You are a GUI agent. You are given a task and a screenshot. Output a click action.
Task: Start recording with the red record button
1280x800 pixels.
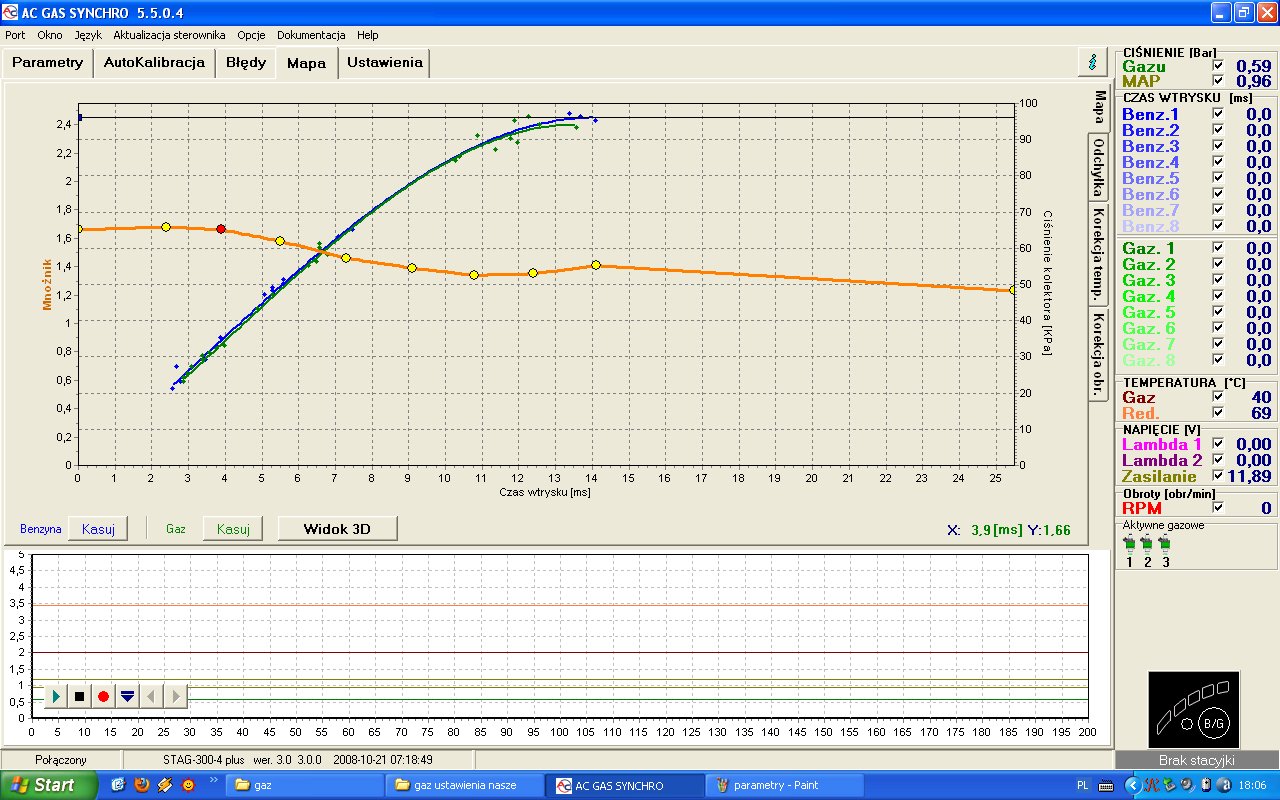tap(104, 696)
